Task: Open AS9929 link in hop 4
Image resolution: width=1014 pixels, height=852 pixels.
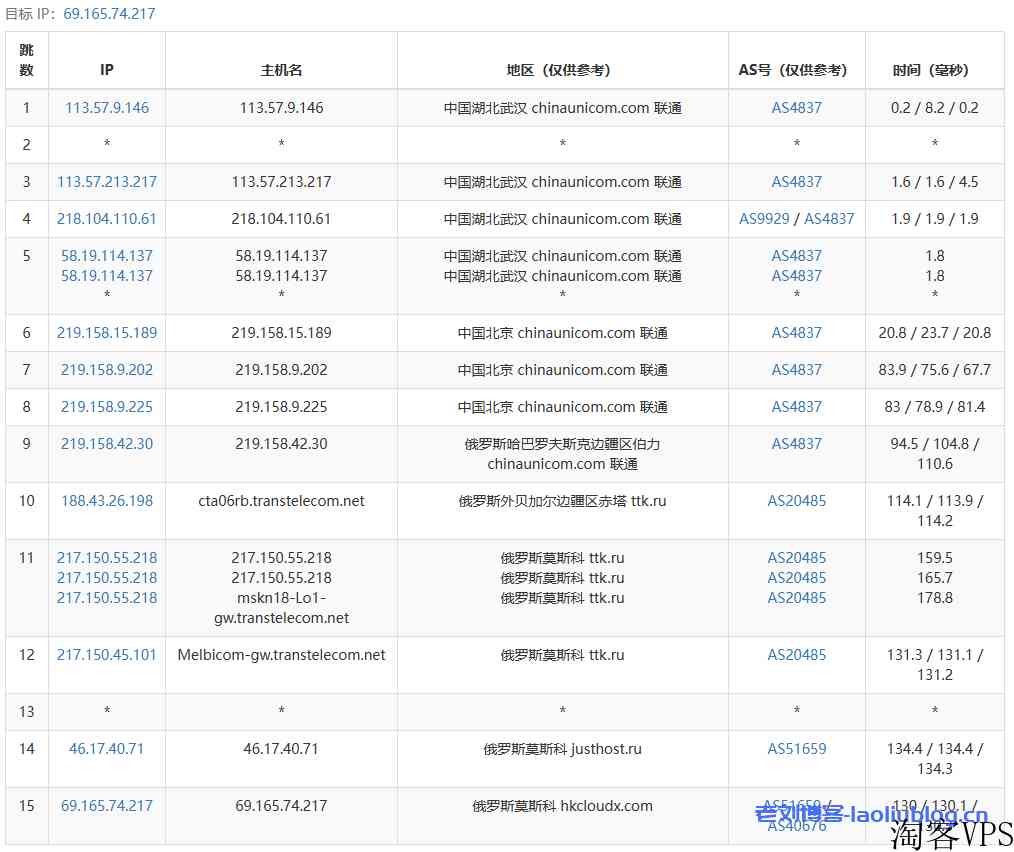Action: (x=764, y=219)
